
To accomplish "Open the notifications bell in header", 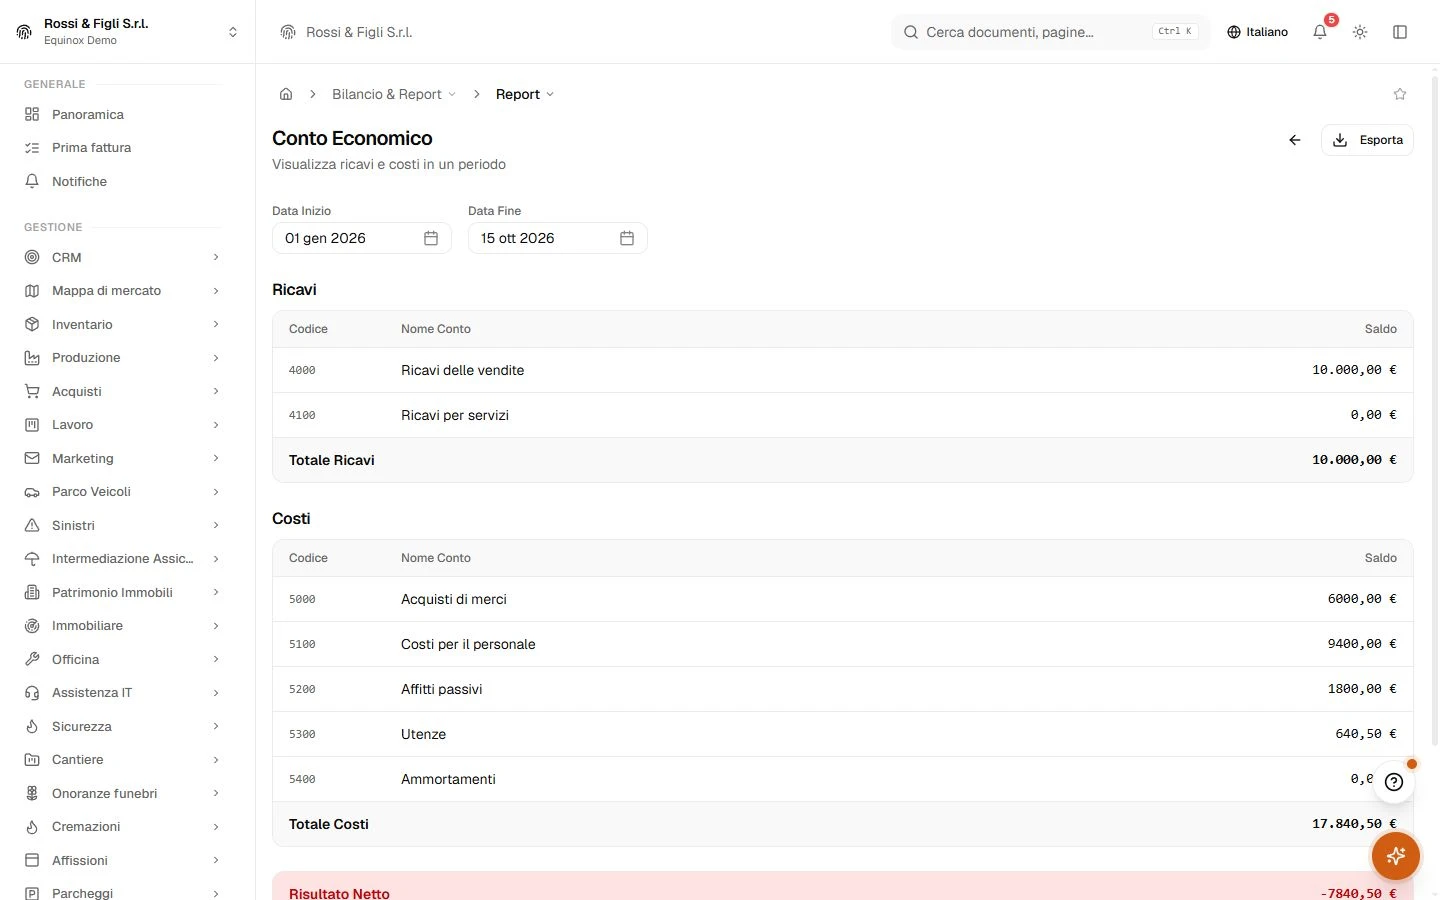I will pos(1320,32).
